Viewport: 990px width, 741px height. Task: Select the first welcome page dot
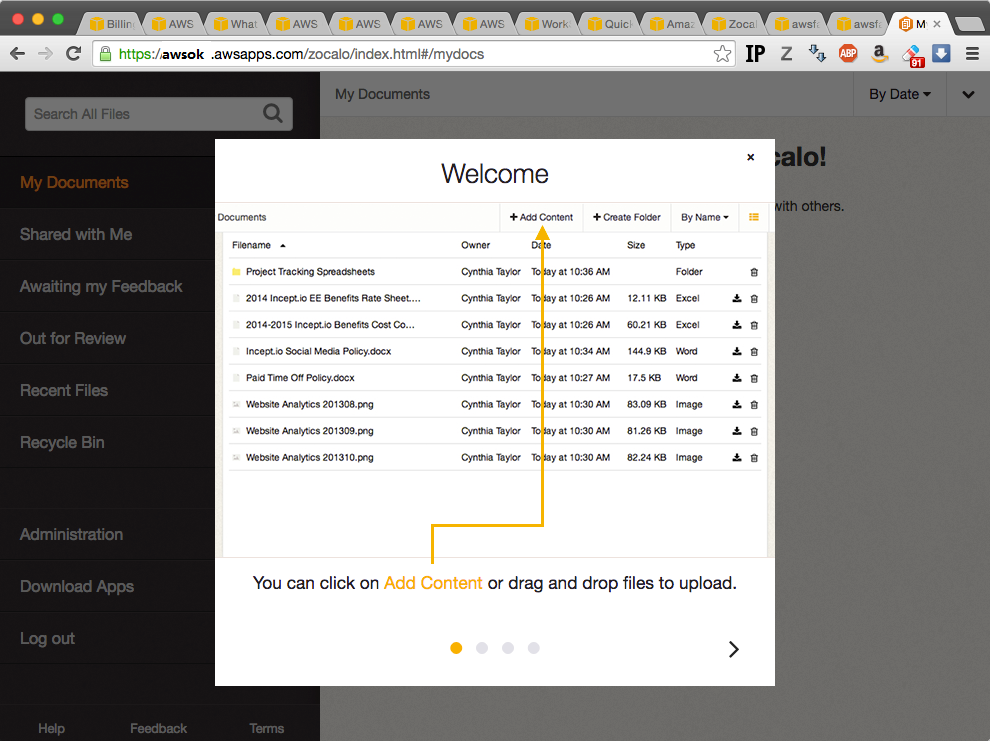tap(456, 648)
